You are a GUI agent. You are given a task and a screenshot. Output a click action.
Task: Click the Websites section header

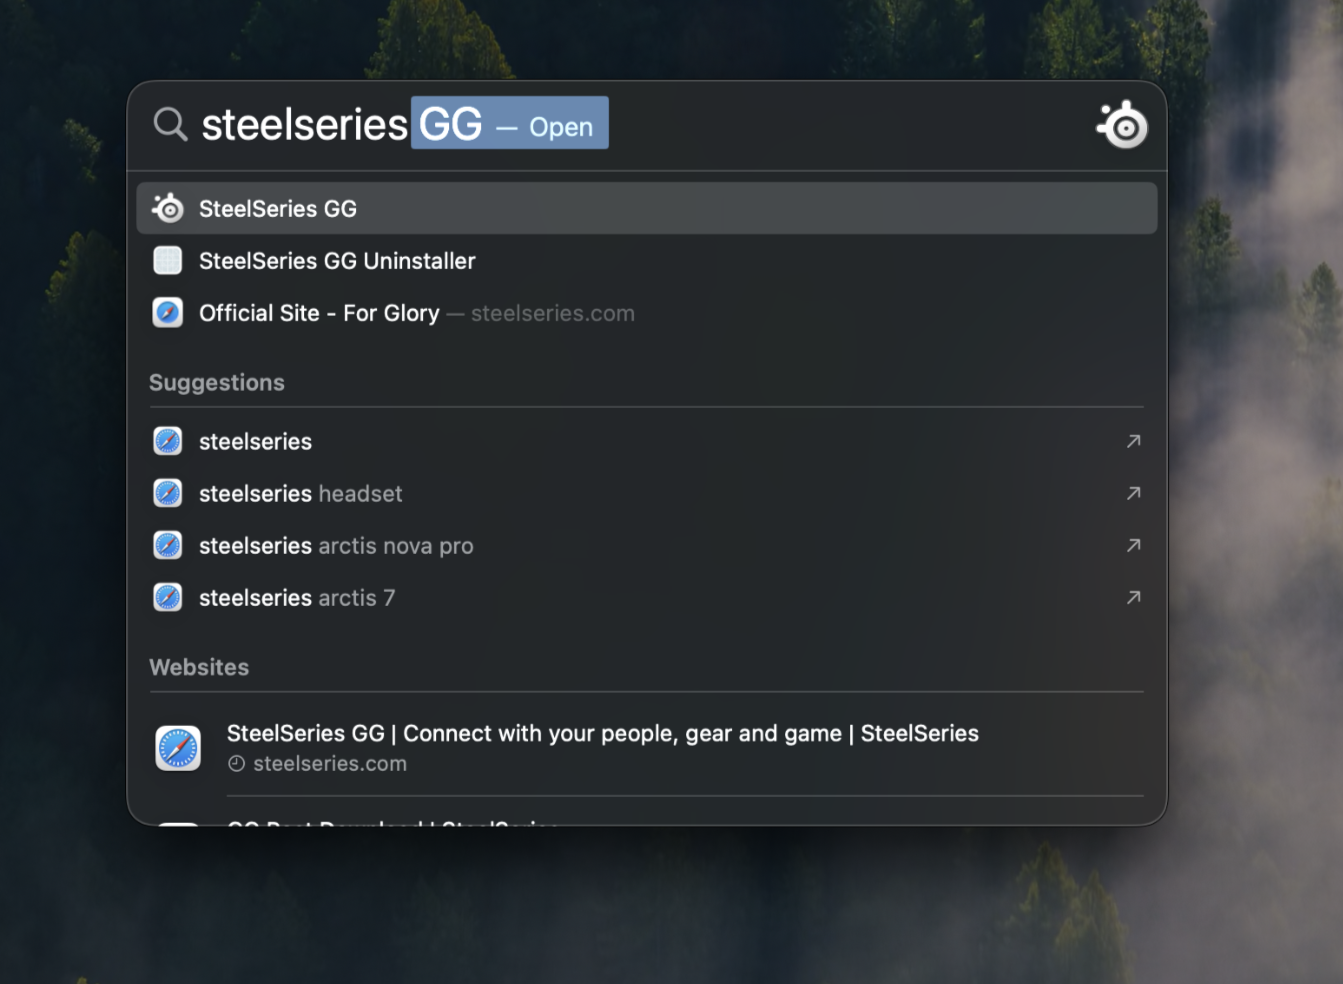coord(199,667)
